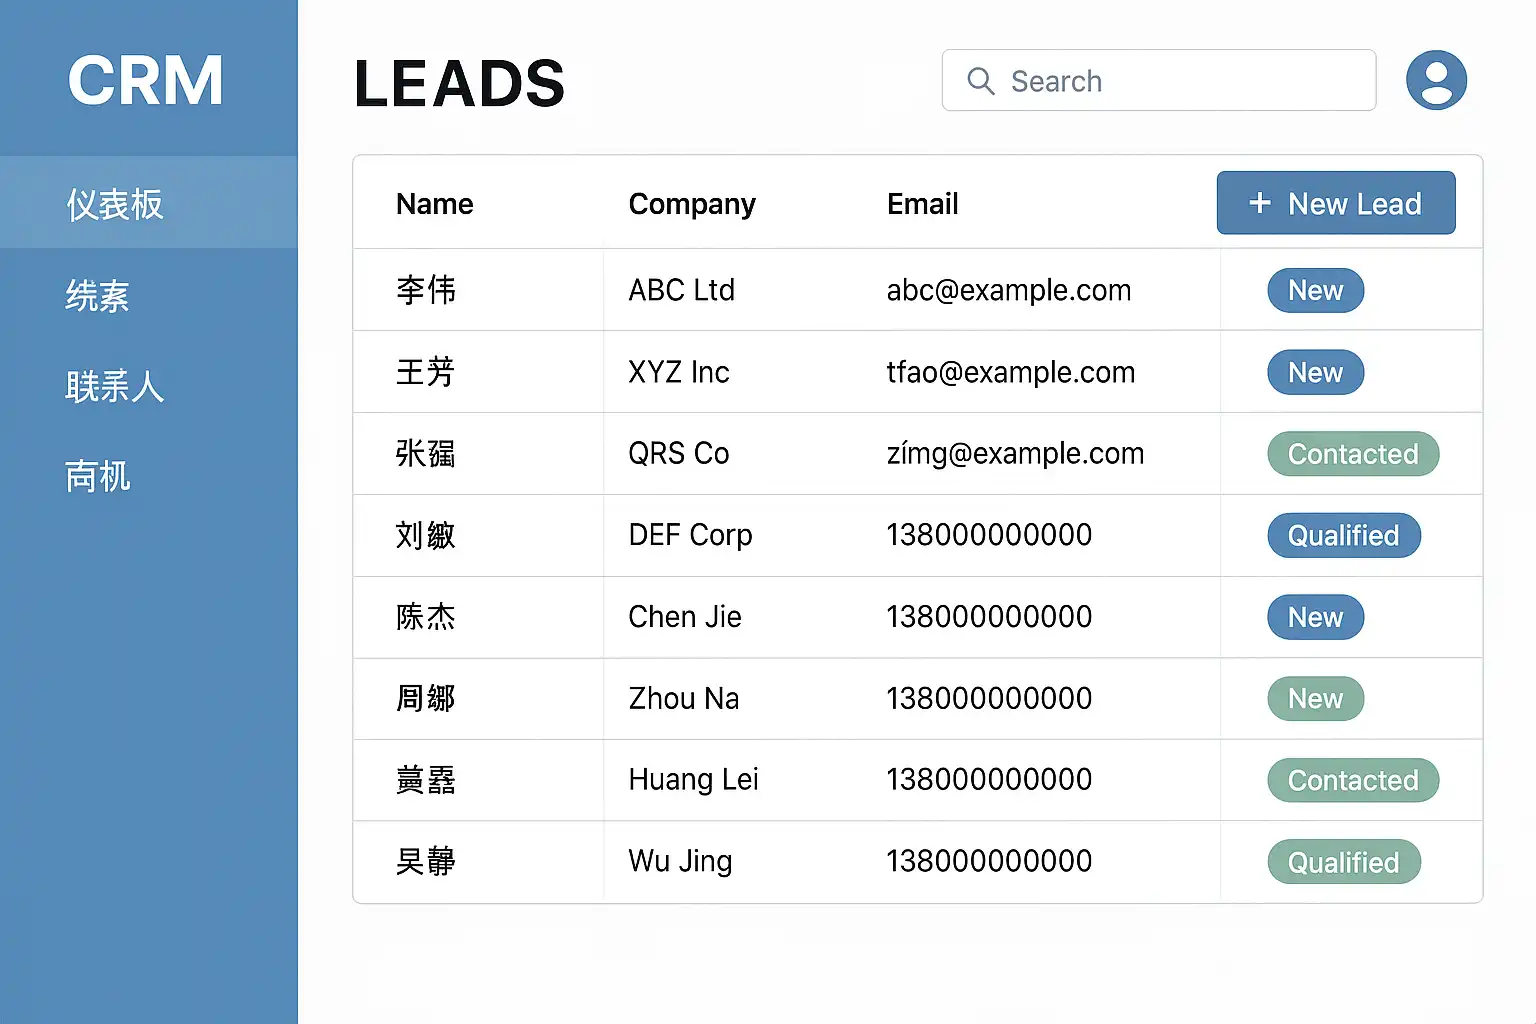The height and width of the screenshot is (1024, 1536).
Task: Click the Chinese name in Huang Lei row
Action: tap(426, 780)
